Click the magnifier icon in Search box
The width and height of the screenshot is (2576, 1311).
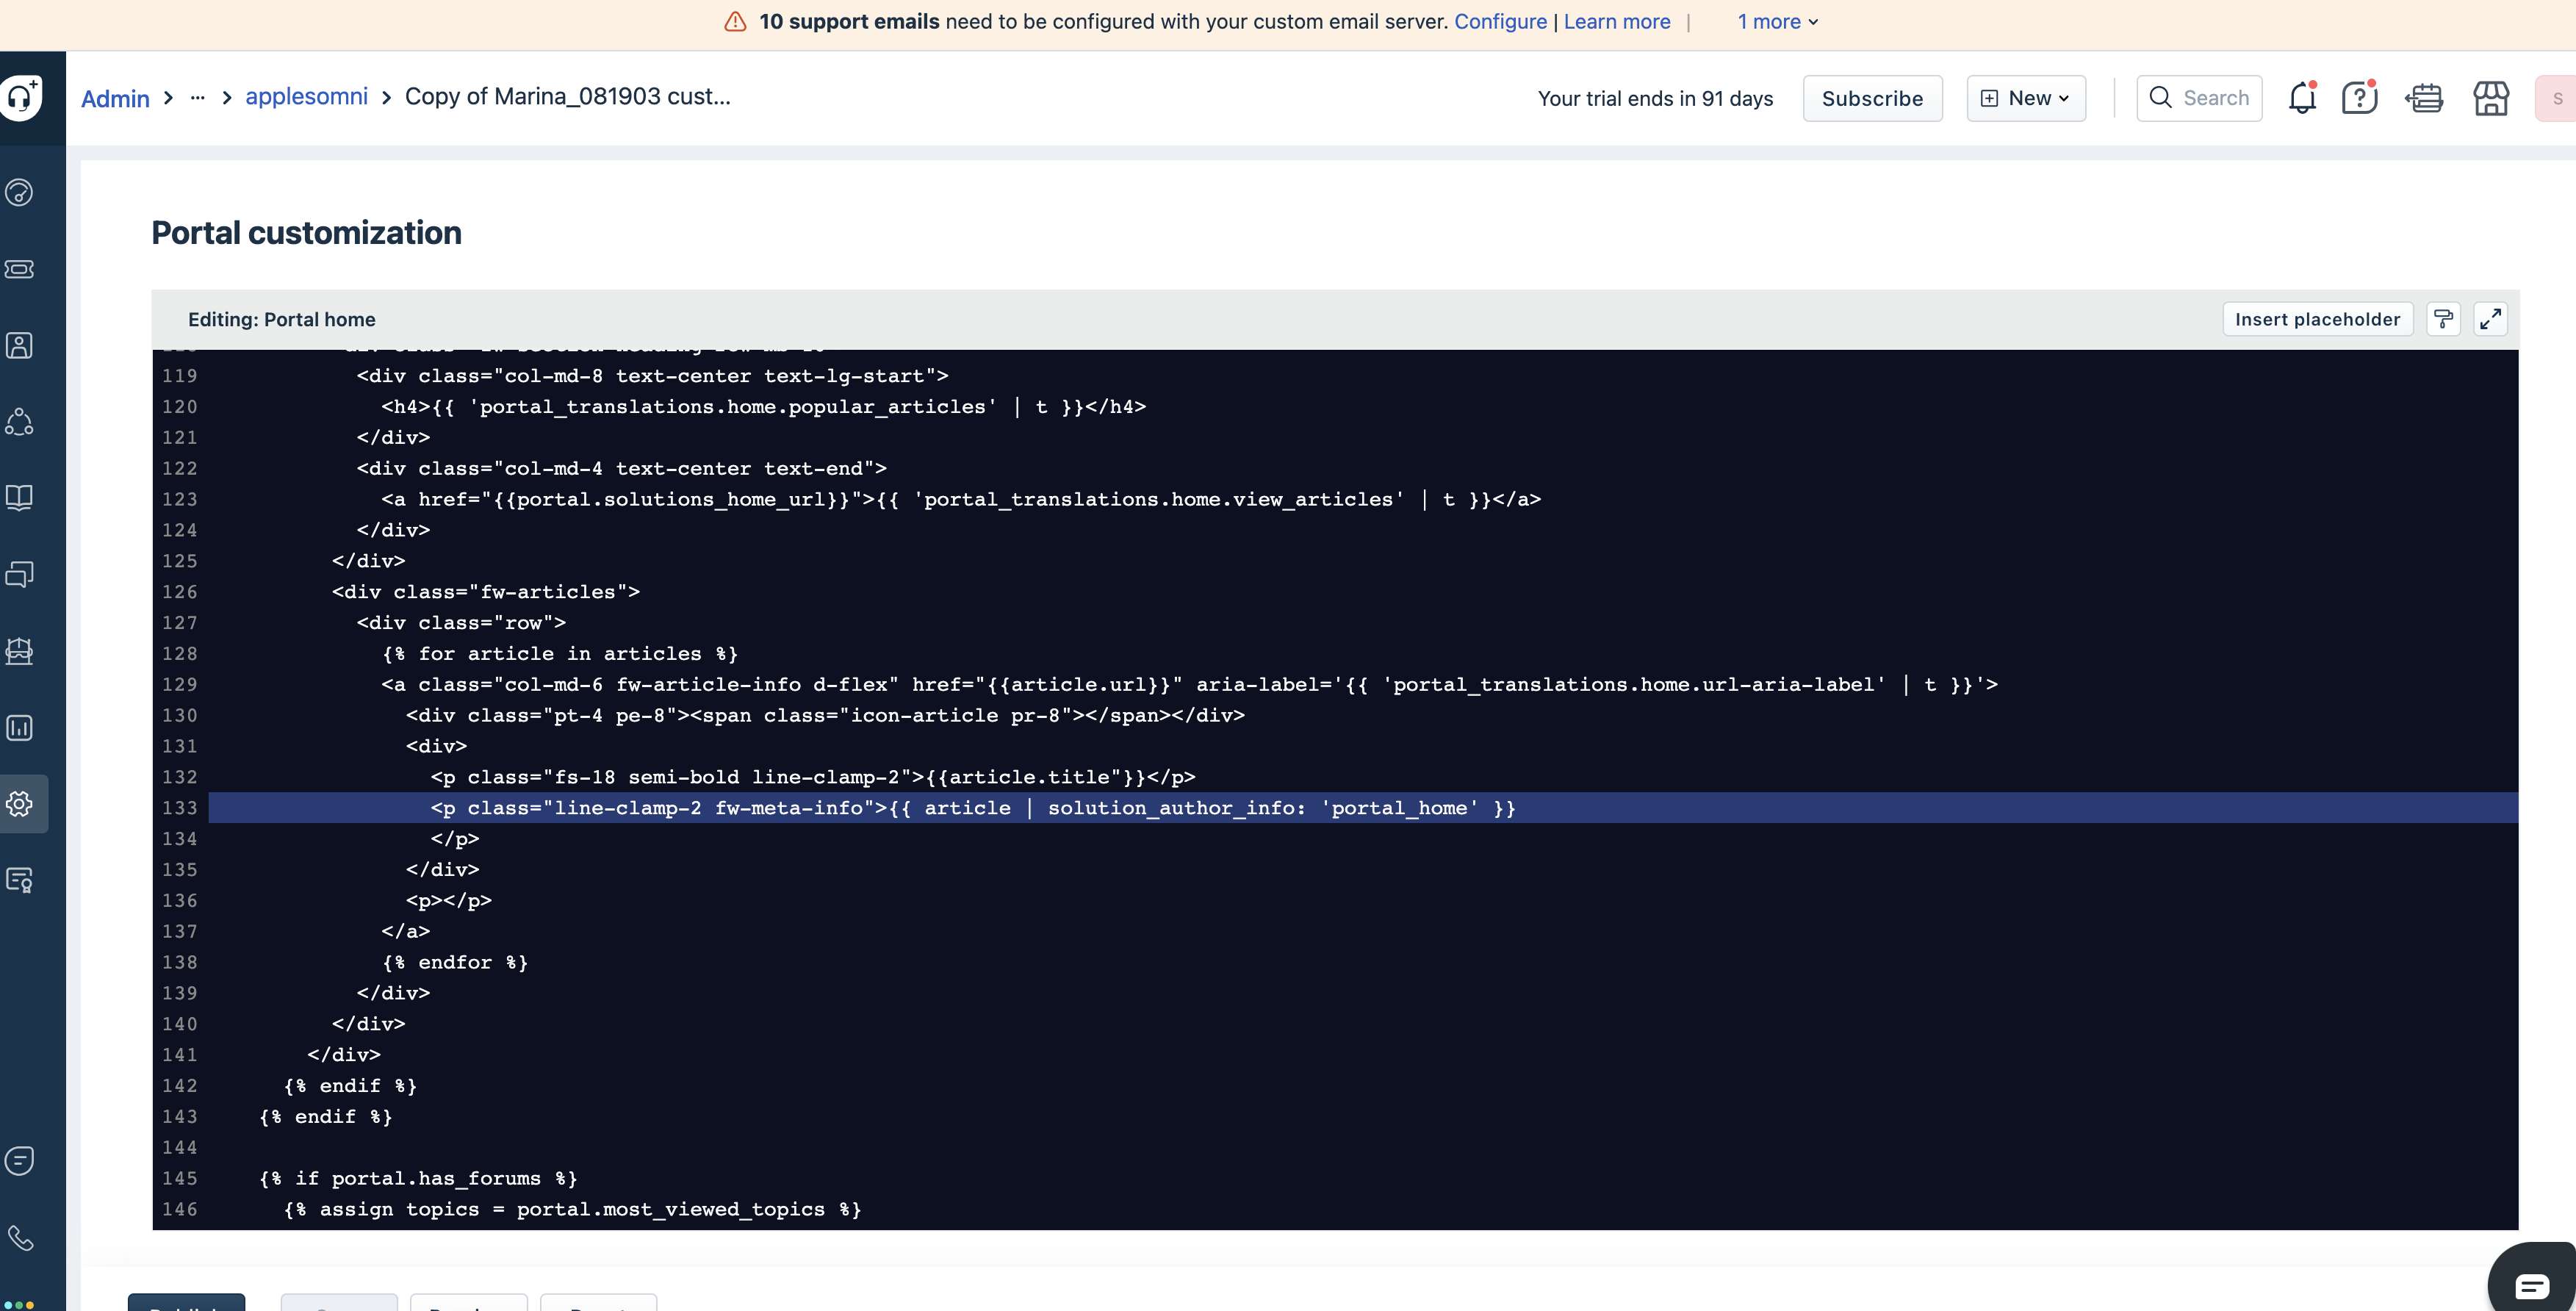(2160, 98)
